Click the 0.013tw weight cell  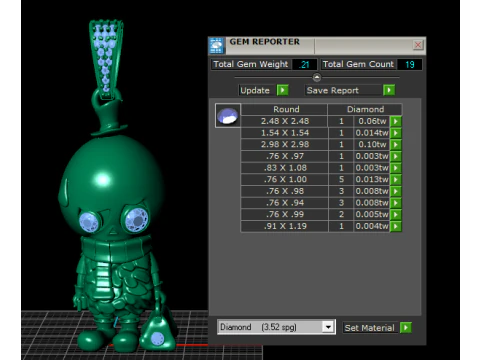point(372,180)
